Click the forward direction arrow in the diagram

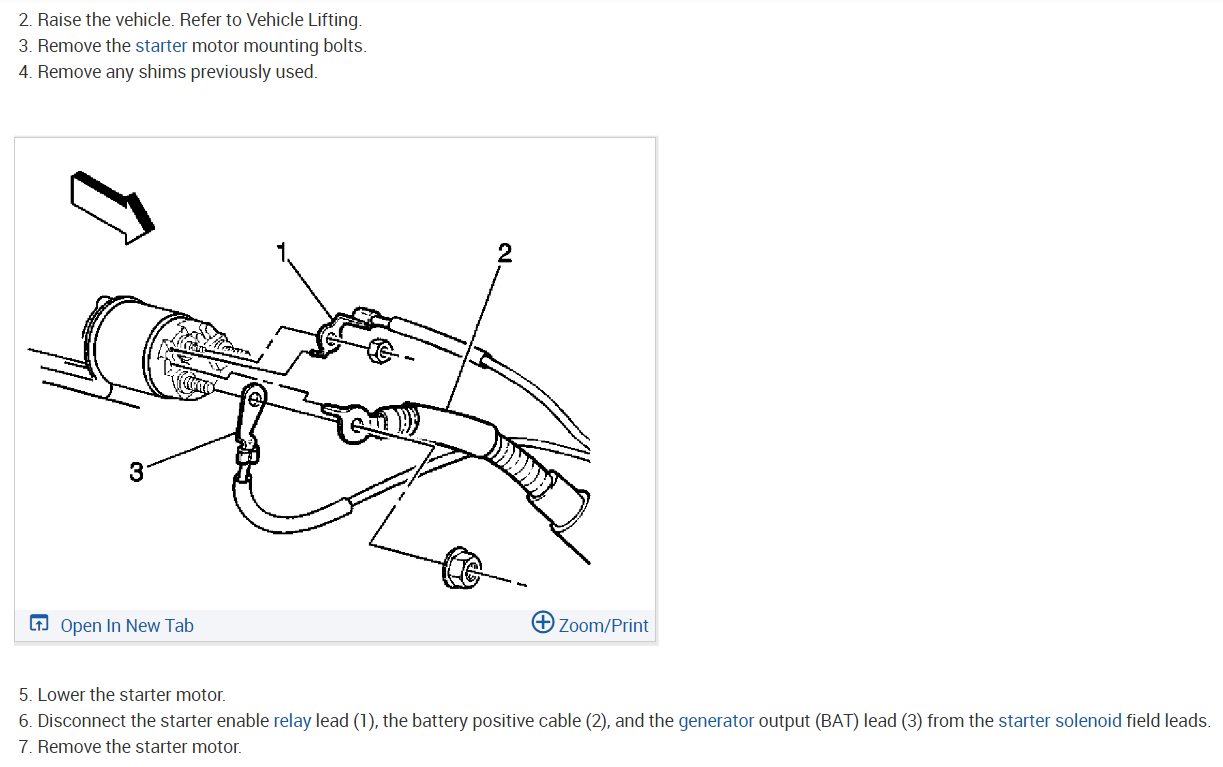pos(112,207)
